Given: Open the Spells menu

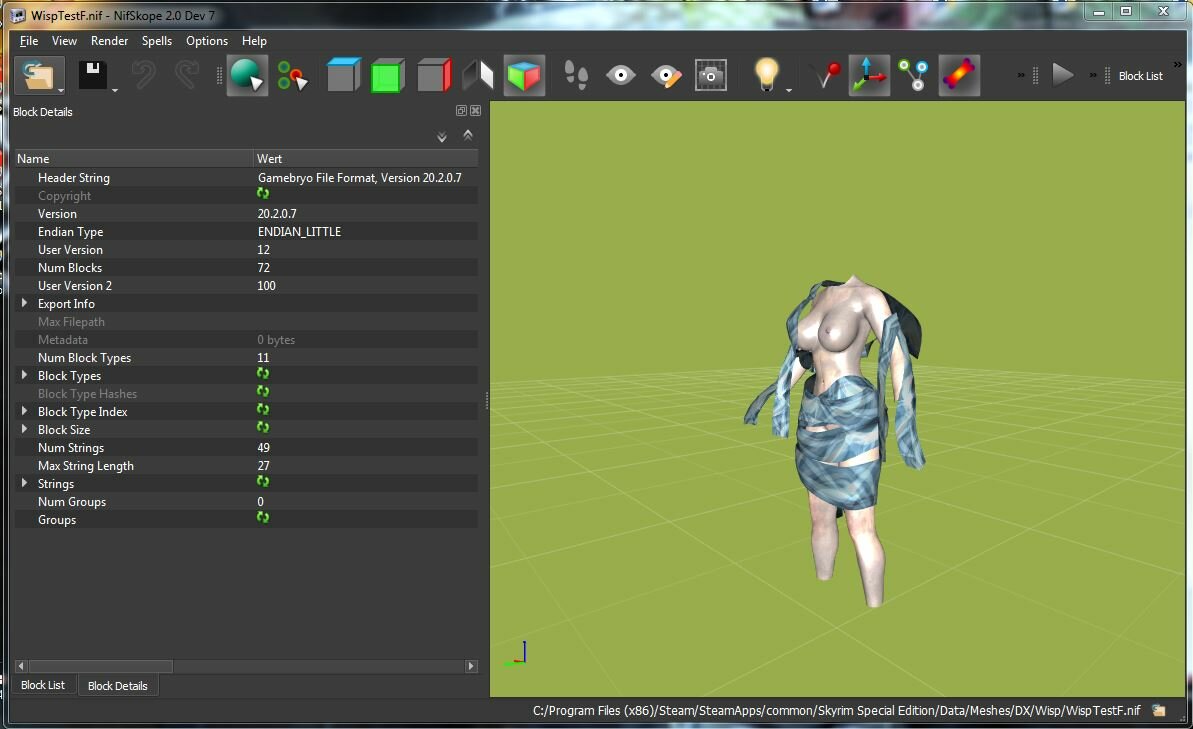Looking at the screenshot, I should (x=157, y=41).
